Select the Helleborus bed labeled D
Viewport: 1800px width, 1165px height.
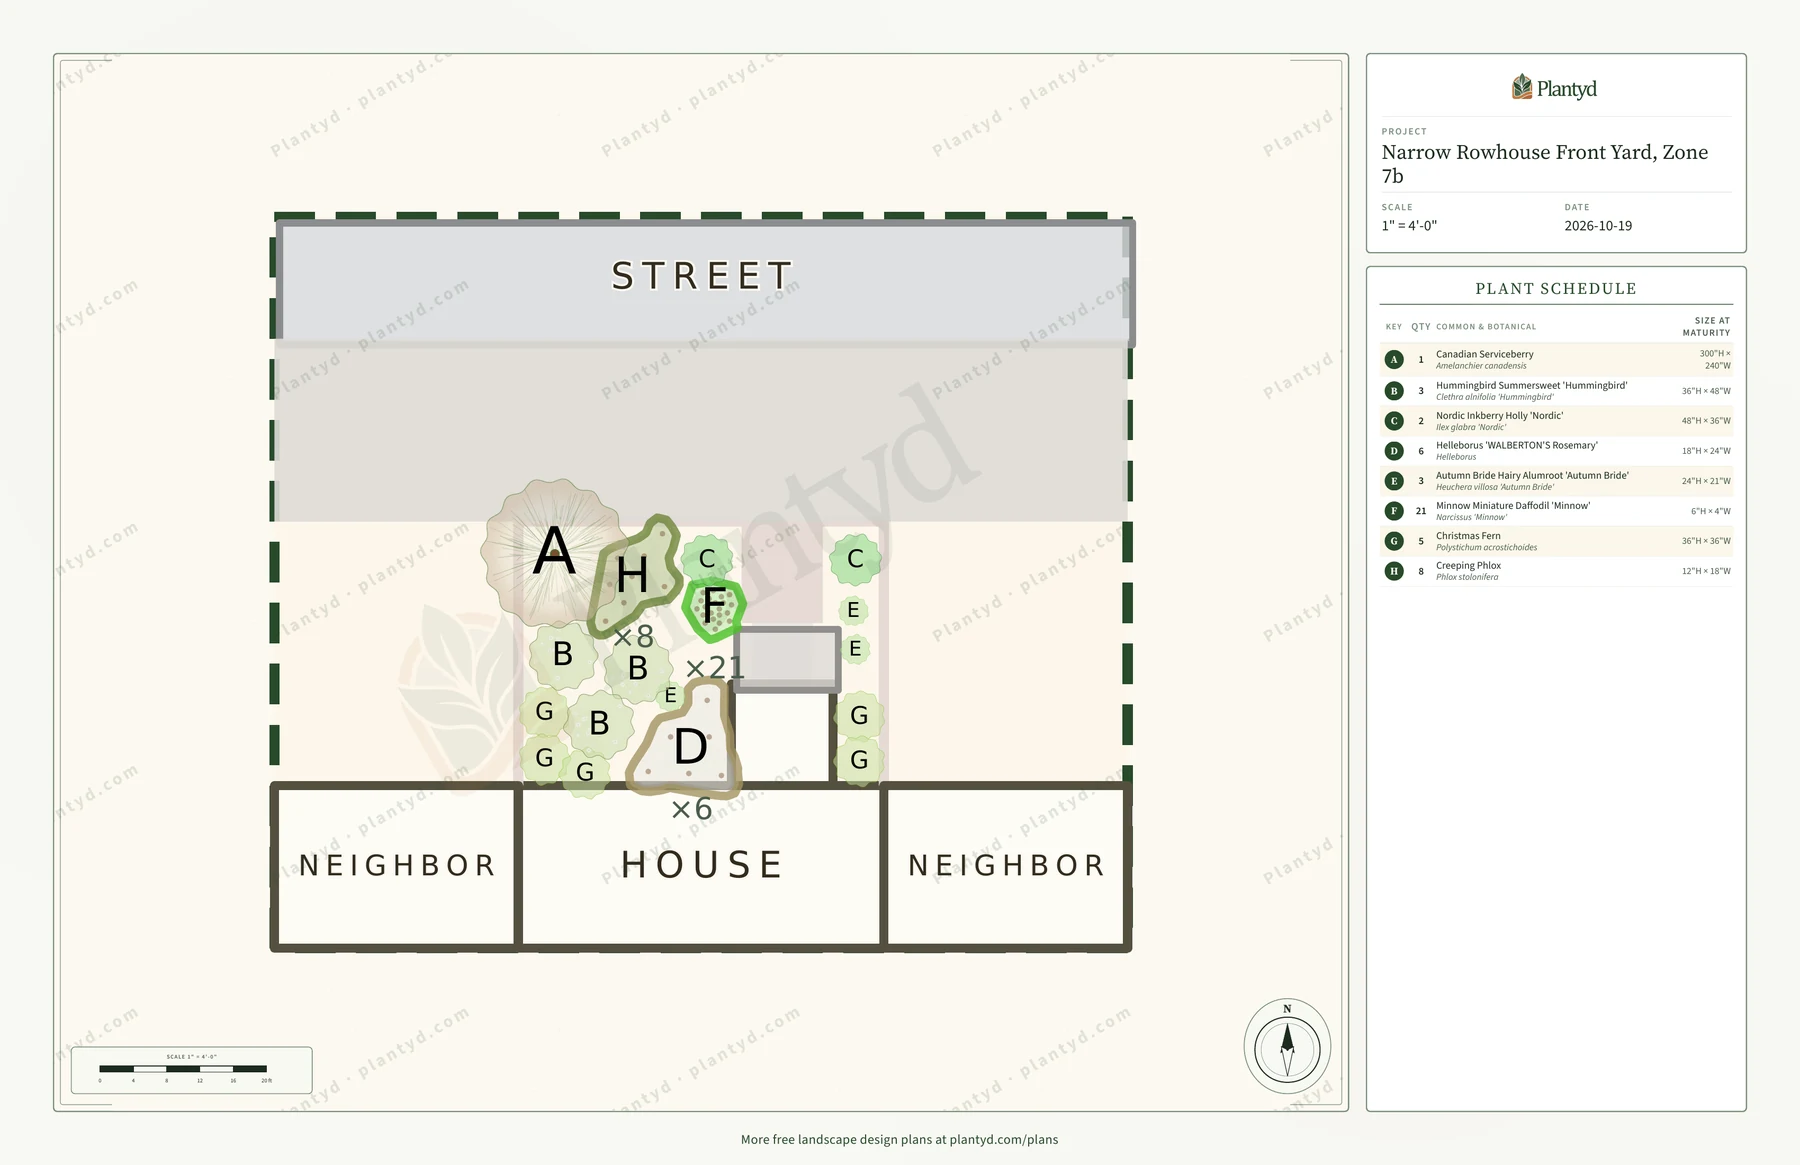point(688,741)
